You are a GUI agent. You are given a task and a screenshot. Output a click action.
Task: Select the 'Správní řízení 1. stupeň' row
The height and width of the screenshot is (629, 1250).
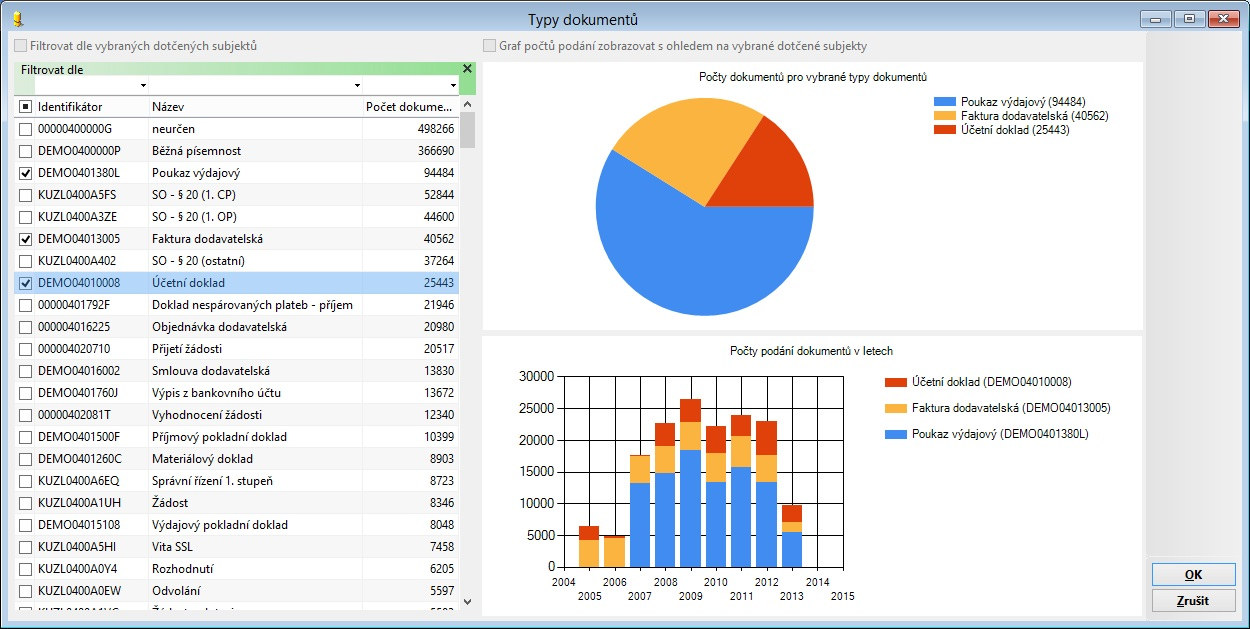(237, 481)
